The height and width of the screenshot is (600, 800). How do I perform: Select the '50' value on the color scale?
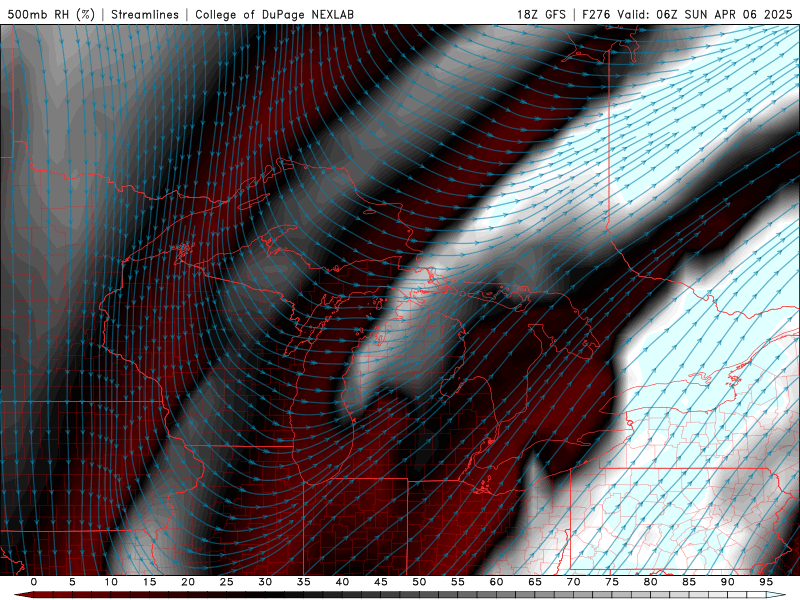pos(419,582)
